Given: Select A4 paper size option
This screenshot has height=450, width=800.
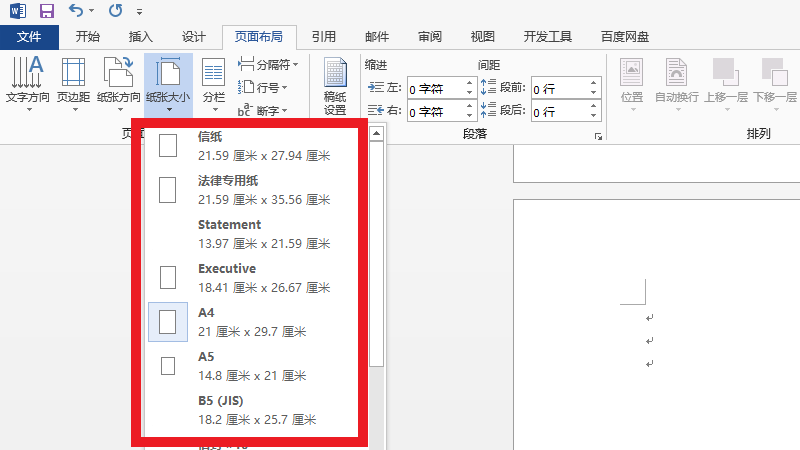Looking at the screenshot, I should click(250, 321).
